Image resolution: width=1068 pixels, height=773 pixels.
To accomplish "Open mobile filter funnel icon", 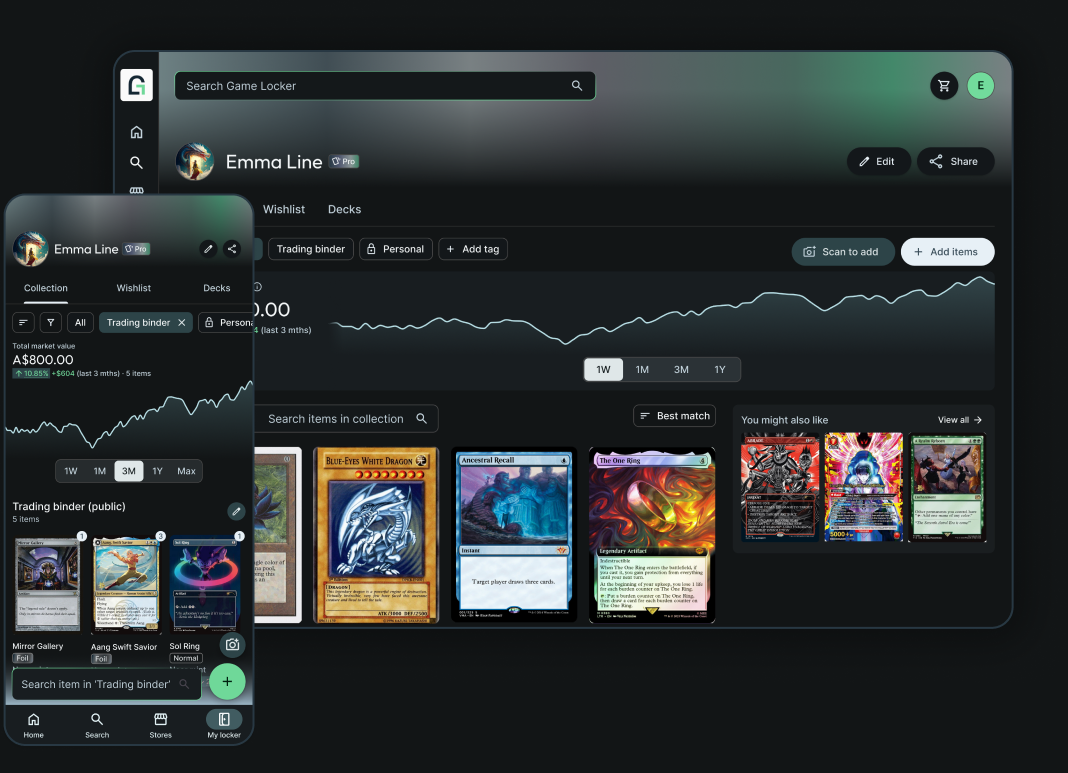I will click(50, 323).
